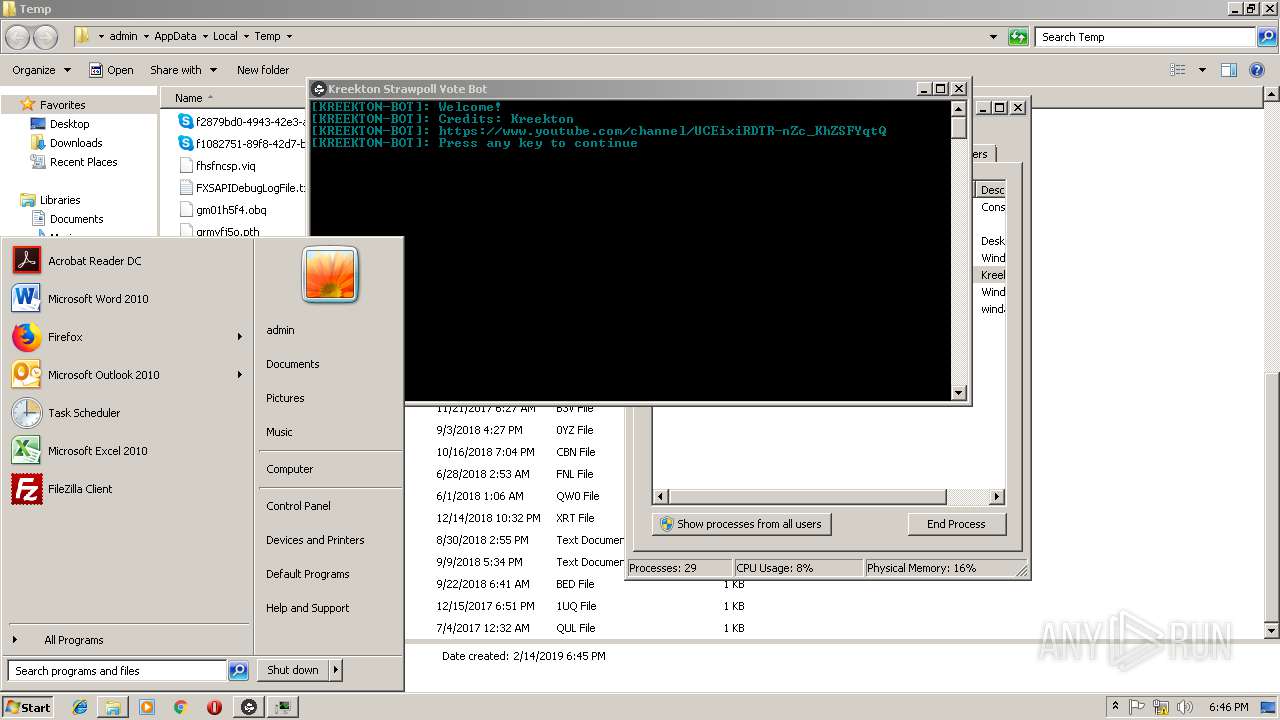Click Open in Explorer toolbar

(x=111, y=70)
